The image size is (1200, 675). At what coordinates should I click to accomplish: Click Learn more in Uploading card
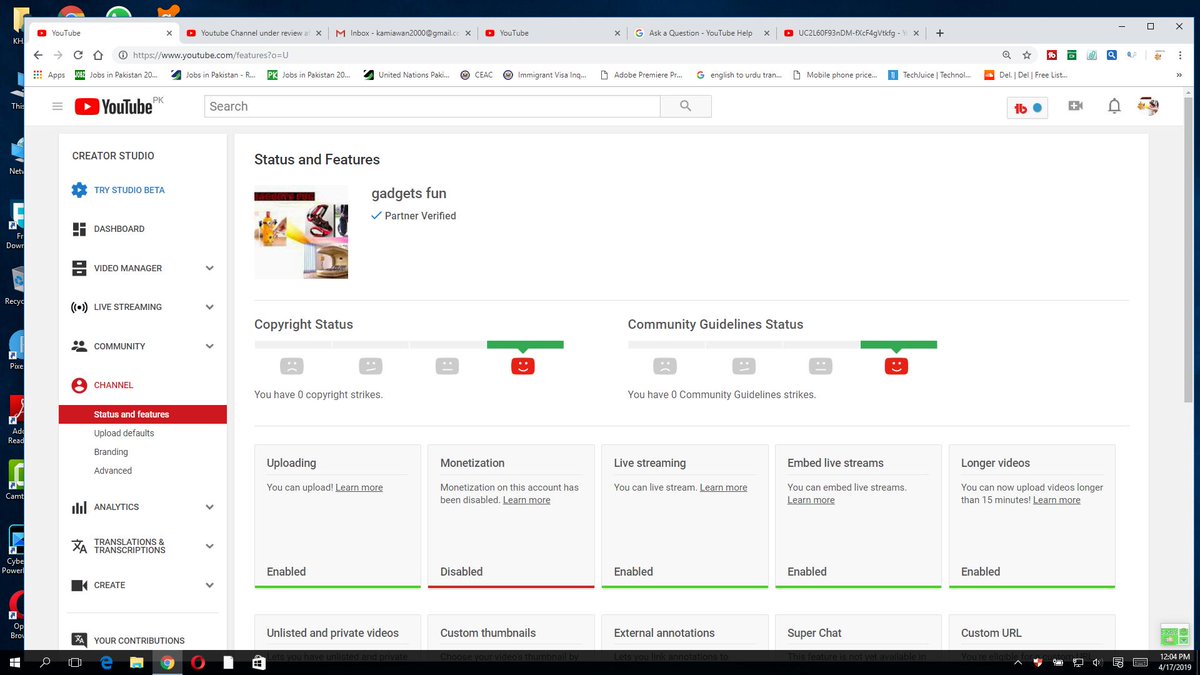point(359,488)
